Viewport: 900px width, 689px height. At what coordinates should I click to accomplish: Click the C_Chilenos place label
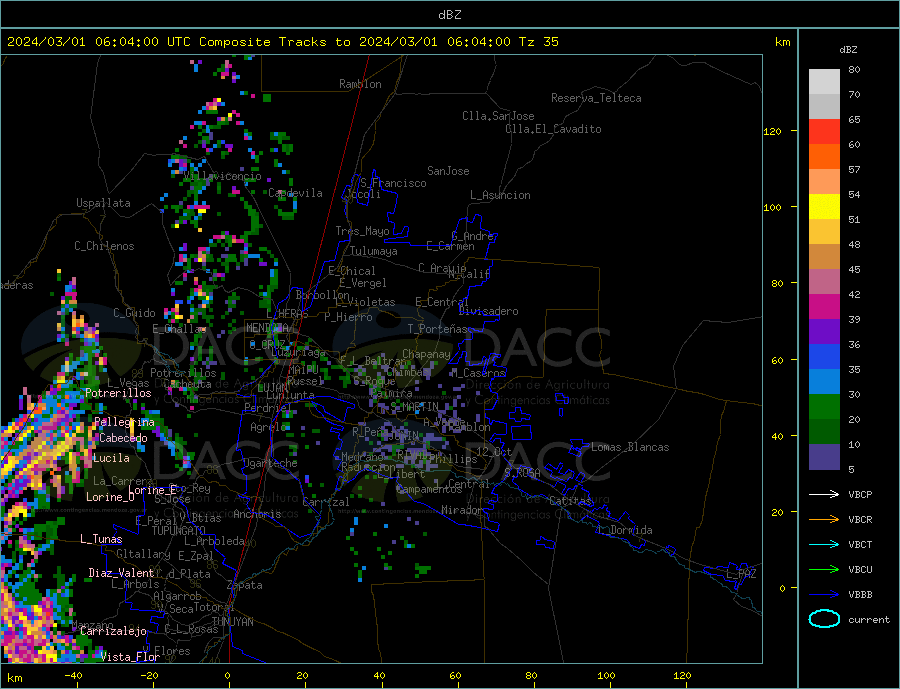[104, 246]
